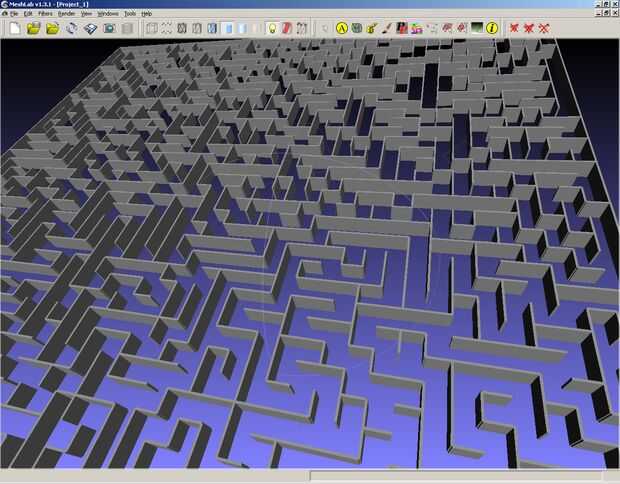620x484 pixels.
Task: Open the colorful quality mapper tool icon
Action: (x=417, y=28)
